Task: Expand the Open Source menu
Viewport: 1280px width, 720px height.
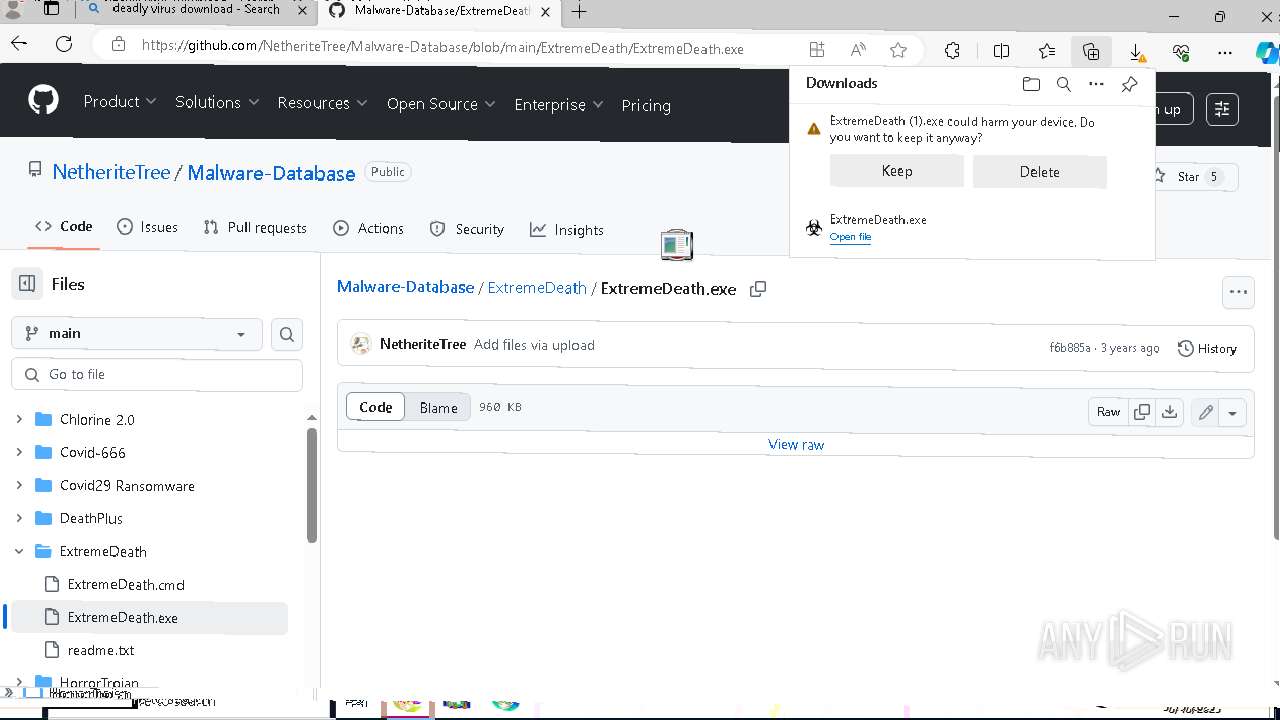Action: coord(441,104)
